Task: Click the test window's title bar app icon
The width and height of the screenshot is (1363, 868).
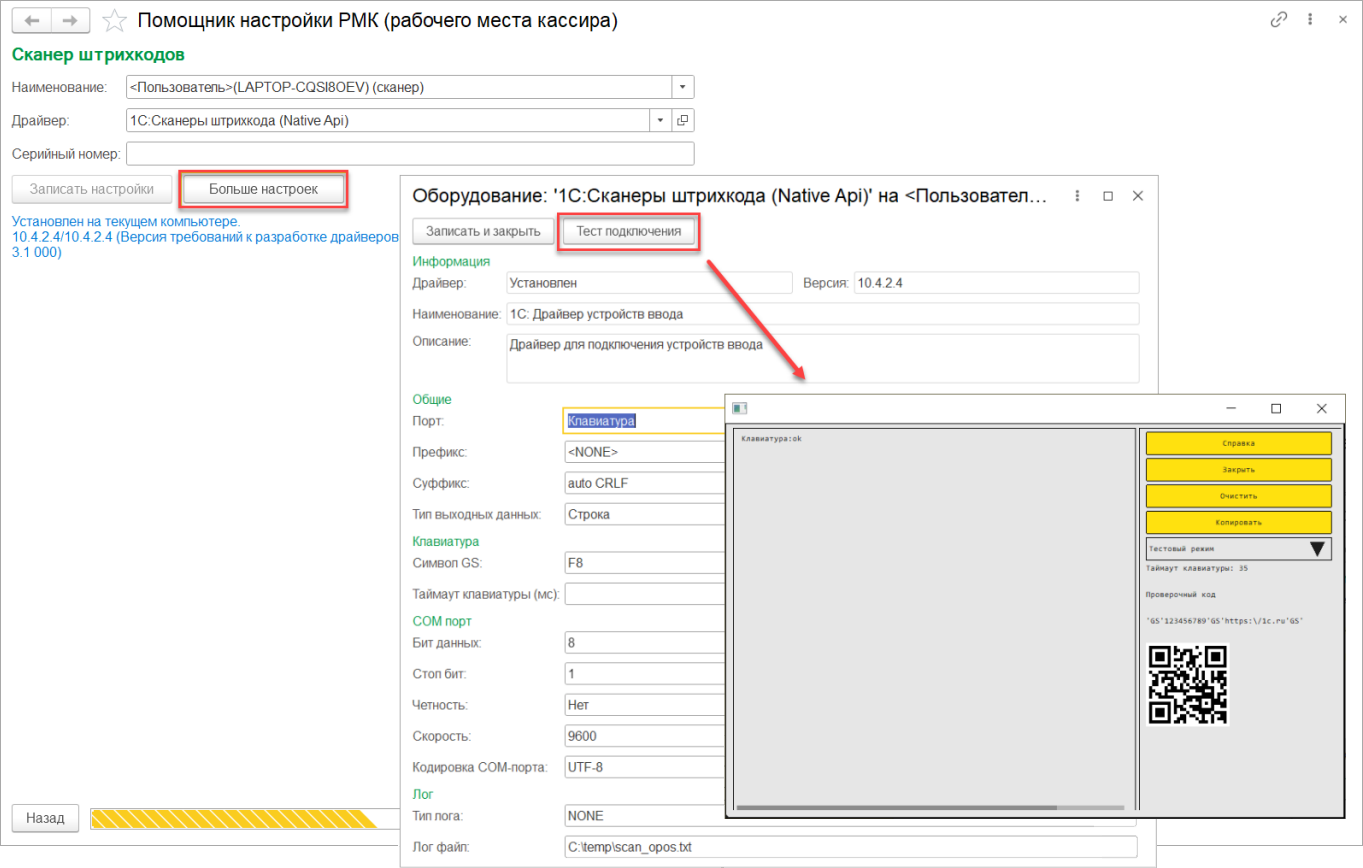Action: coord(739,408)
